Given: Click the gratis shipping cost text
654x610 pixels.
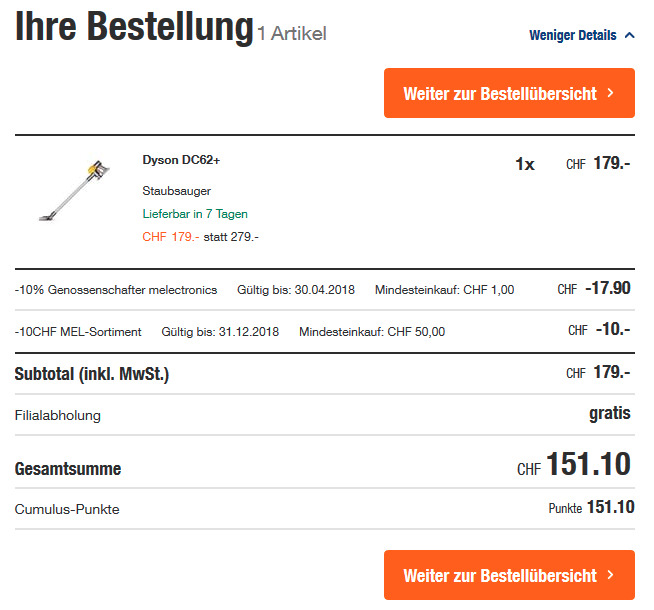Looking at the screenshot, I should (x=610, y=413).
